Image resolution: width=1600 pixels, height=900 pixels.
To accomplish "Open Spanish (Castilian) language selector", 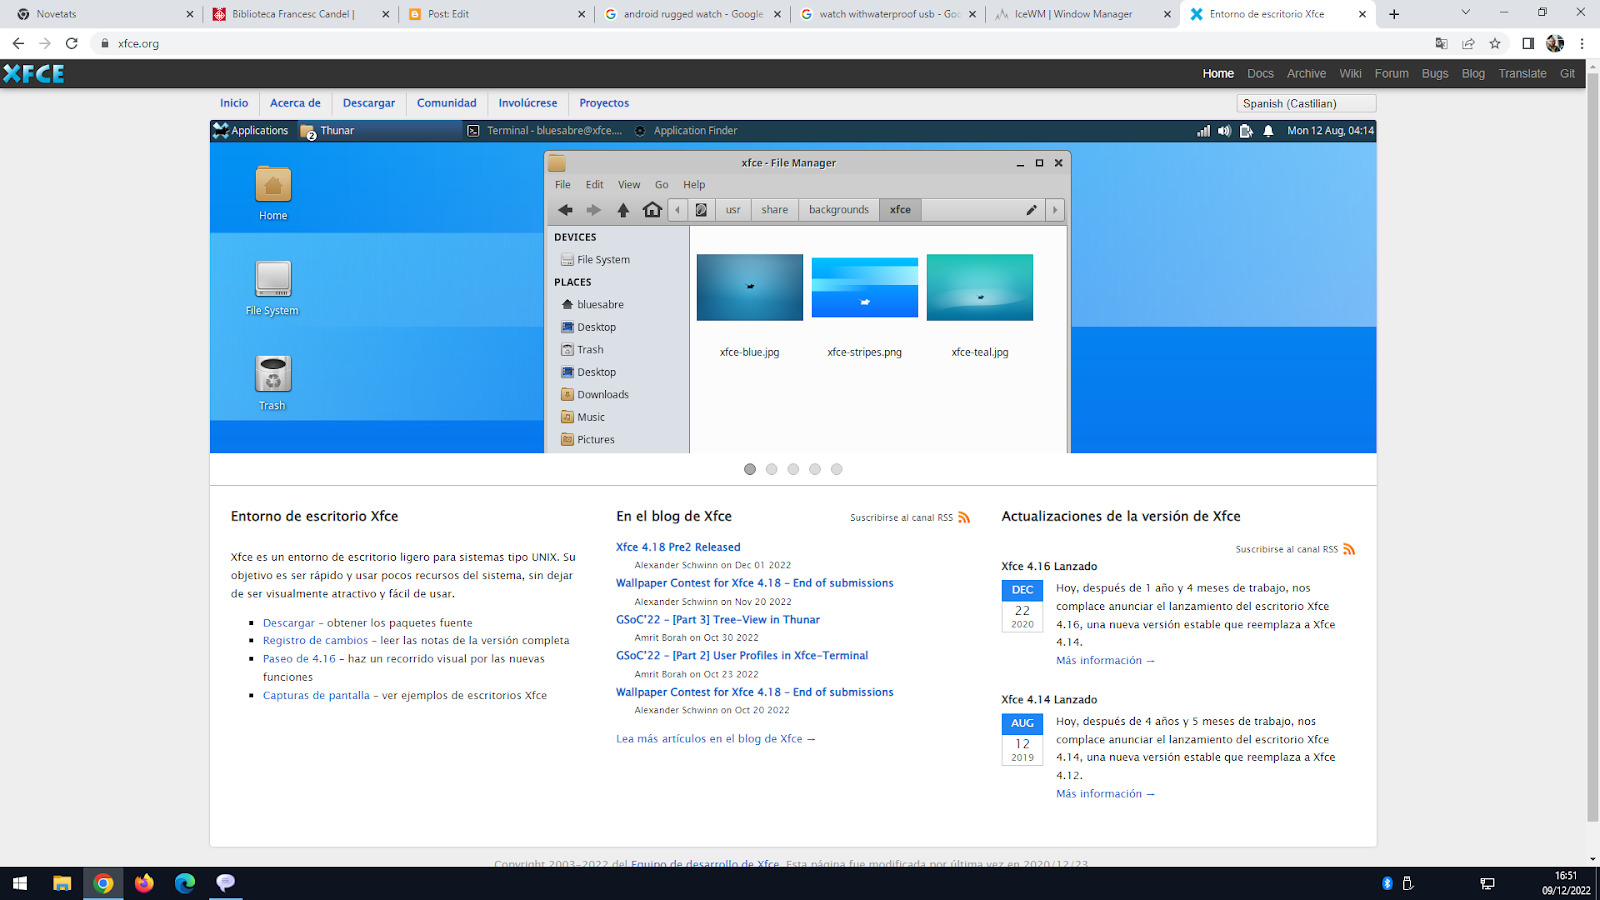I will tap(1306, 103).
